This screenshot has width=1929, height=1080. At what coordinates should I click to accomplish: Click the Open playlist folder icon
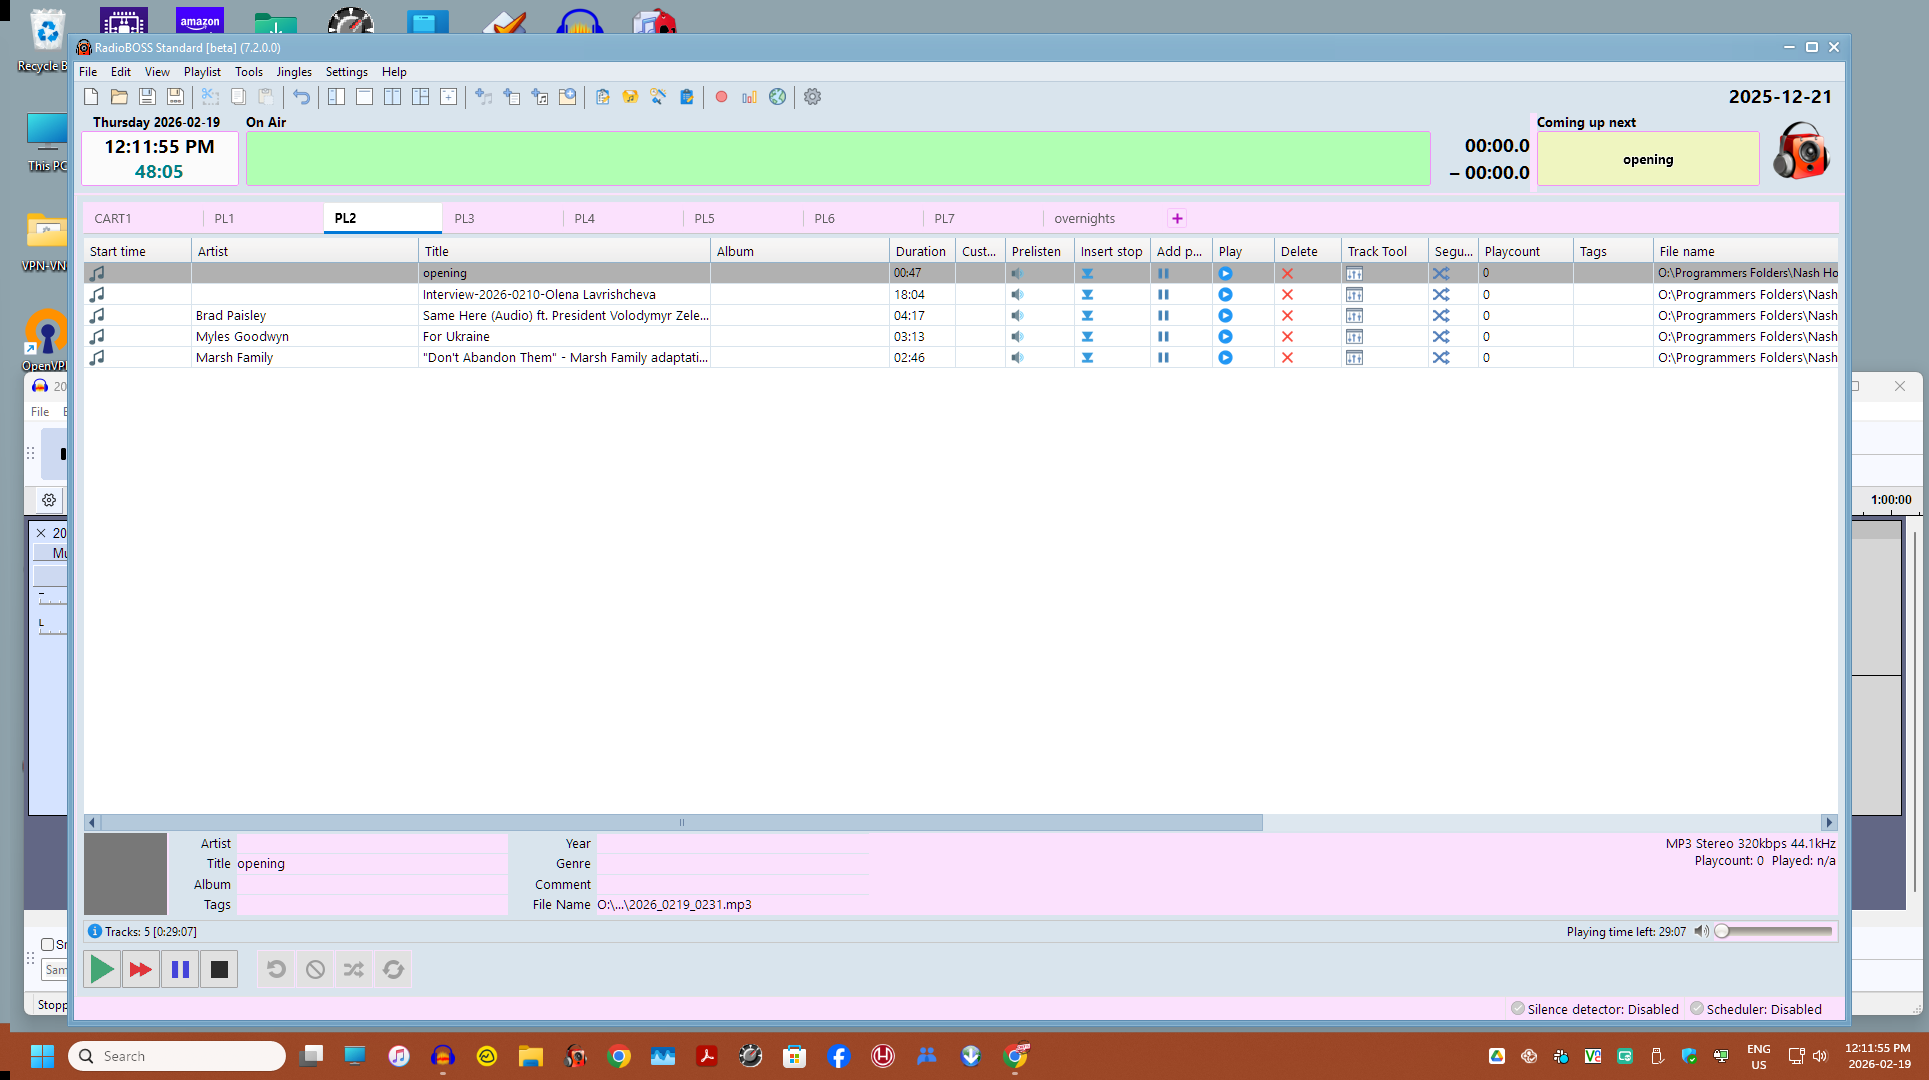(x=119, y=97)
